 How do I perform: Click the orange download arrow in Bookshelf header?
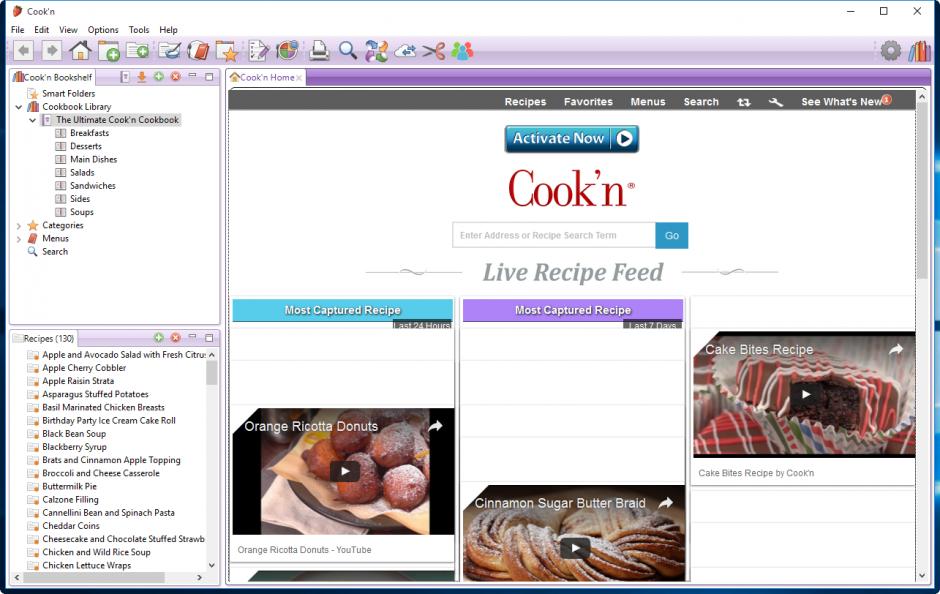point(141,77)
